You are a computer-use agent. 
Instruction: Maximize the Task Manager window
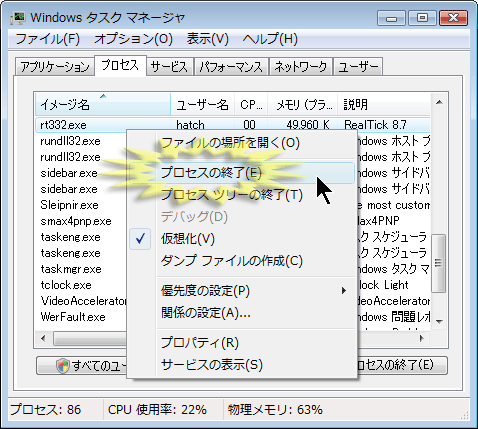tap(422, 18)
